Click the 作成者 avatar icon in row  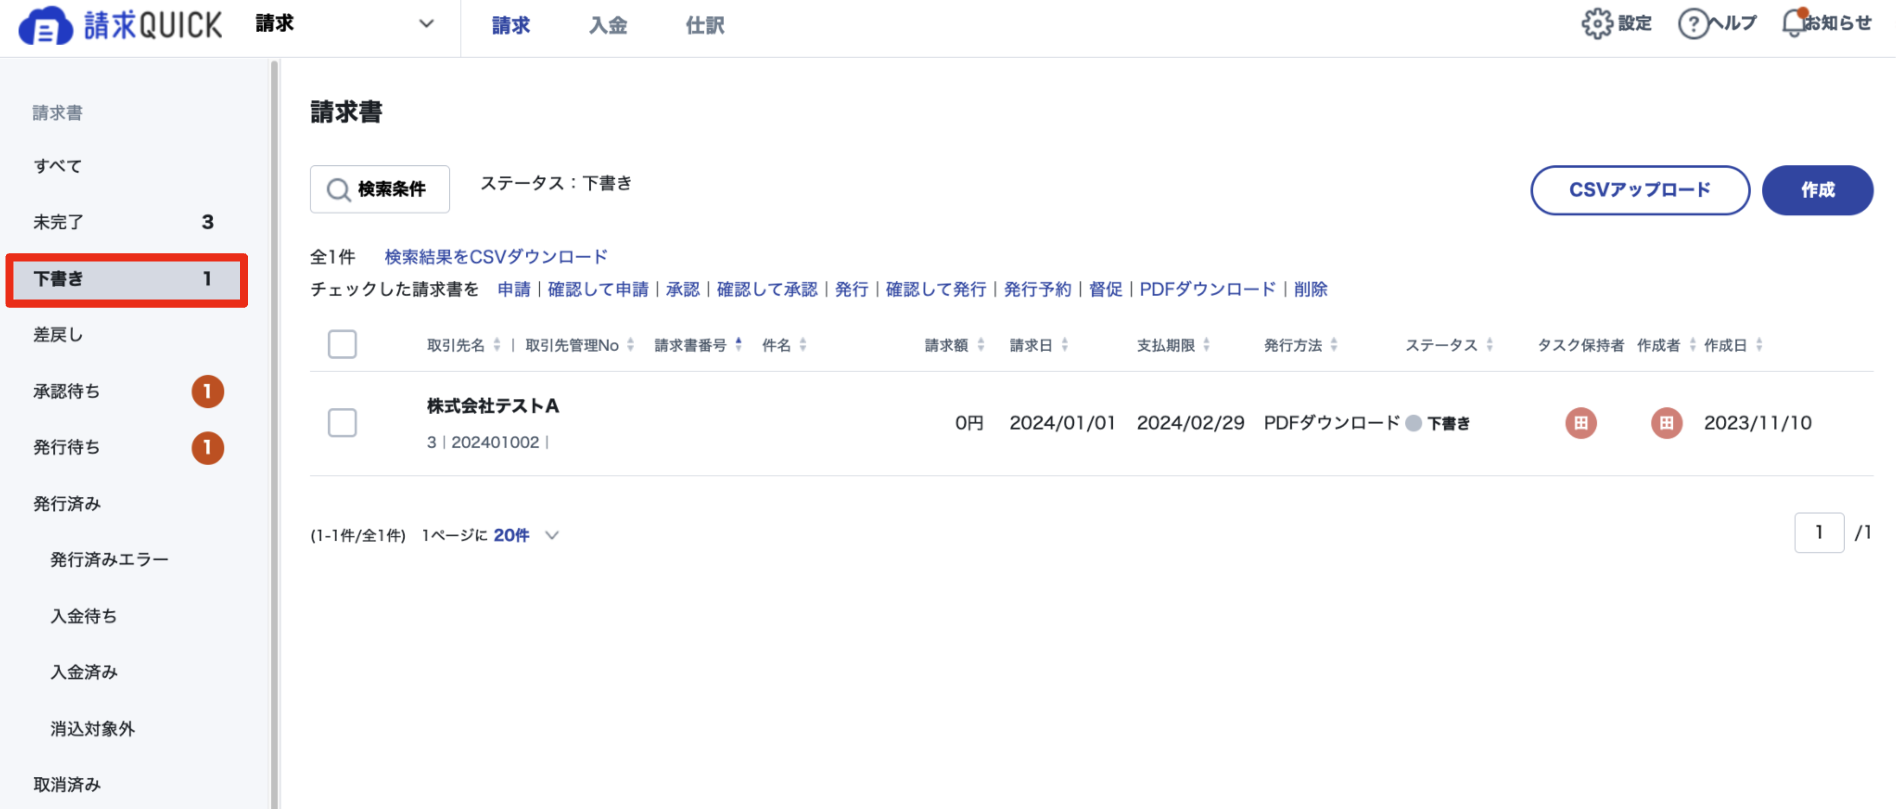tap(1666, 423)
